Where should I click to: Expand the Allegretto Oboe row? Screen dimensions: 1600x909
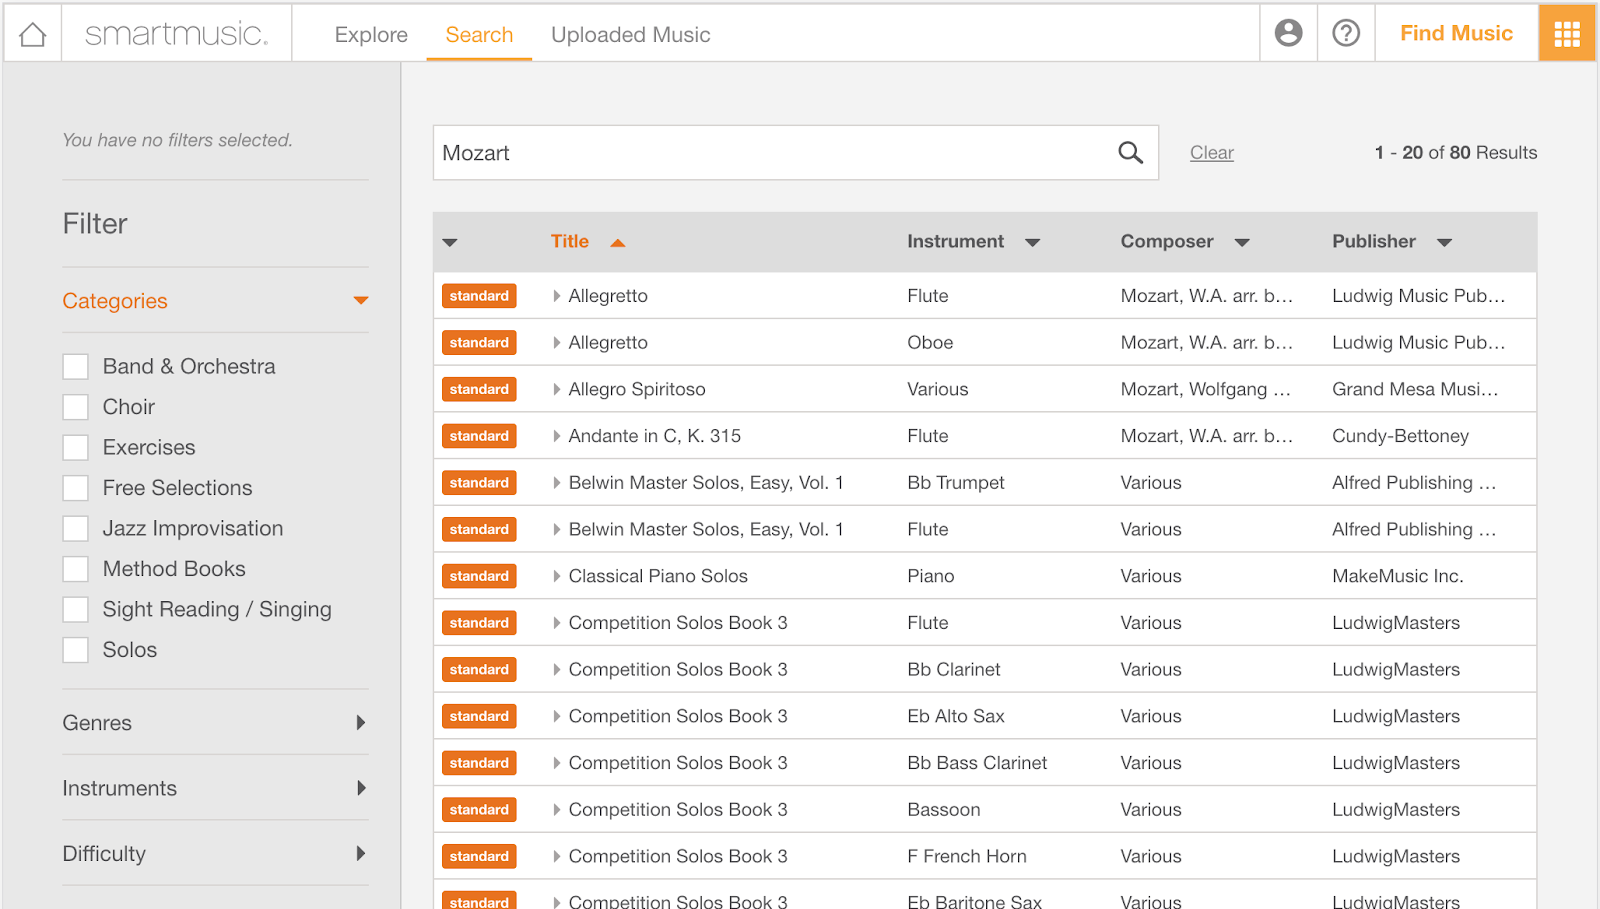[556, 342]
